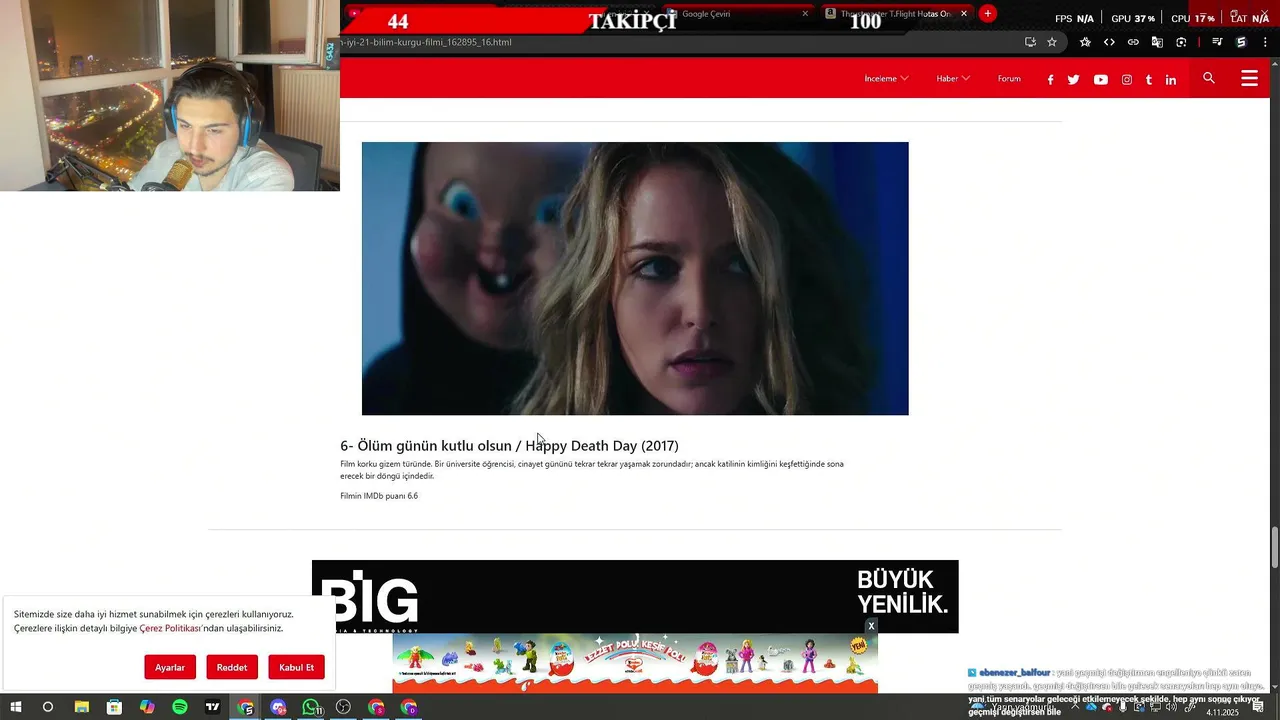Open the site's Twitter icon
Screen dimensions: 1280x720
point(1073,80)
